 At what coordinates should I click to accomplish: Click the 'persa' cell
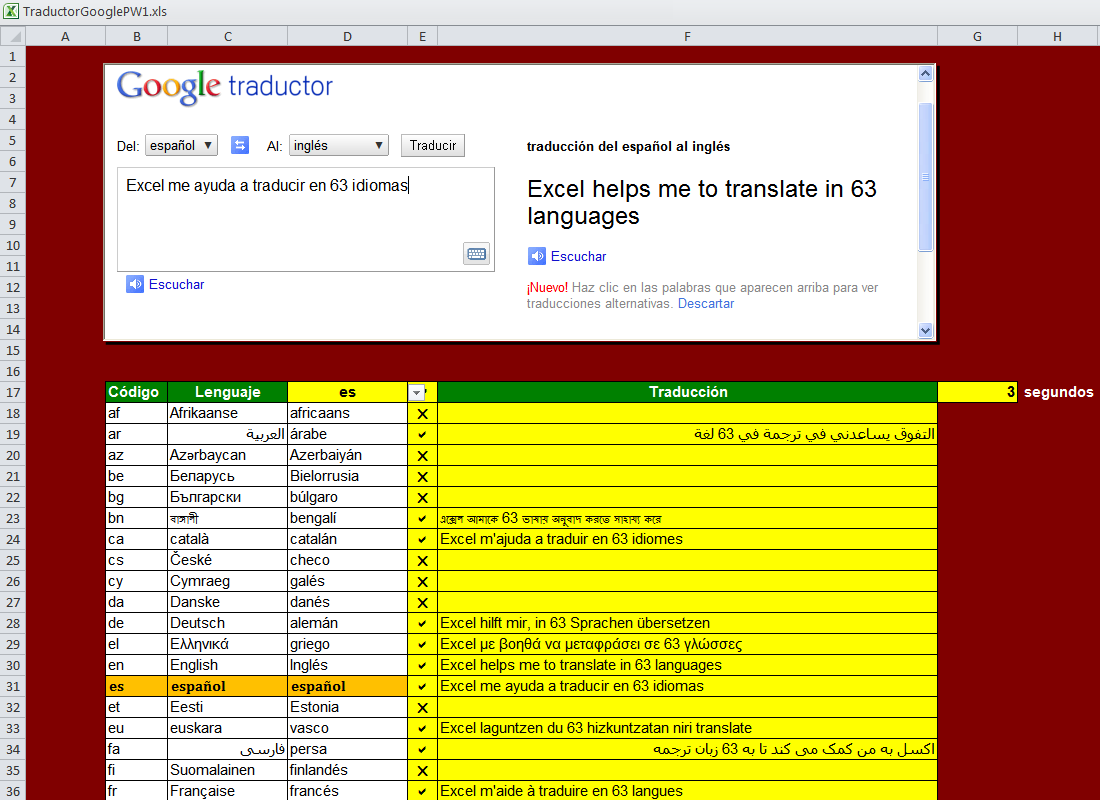347,749
